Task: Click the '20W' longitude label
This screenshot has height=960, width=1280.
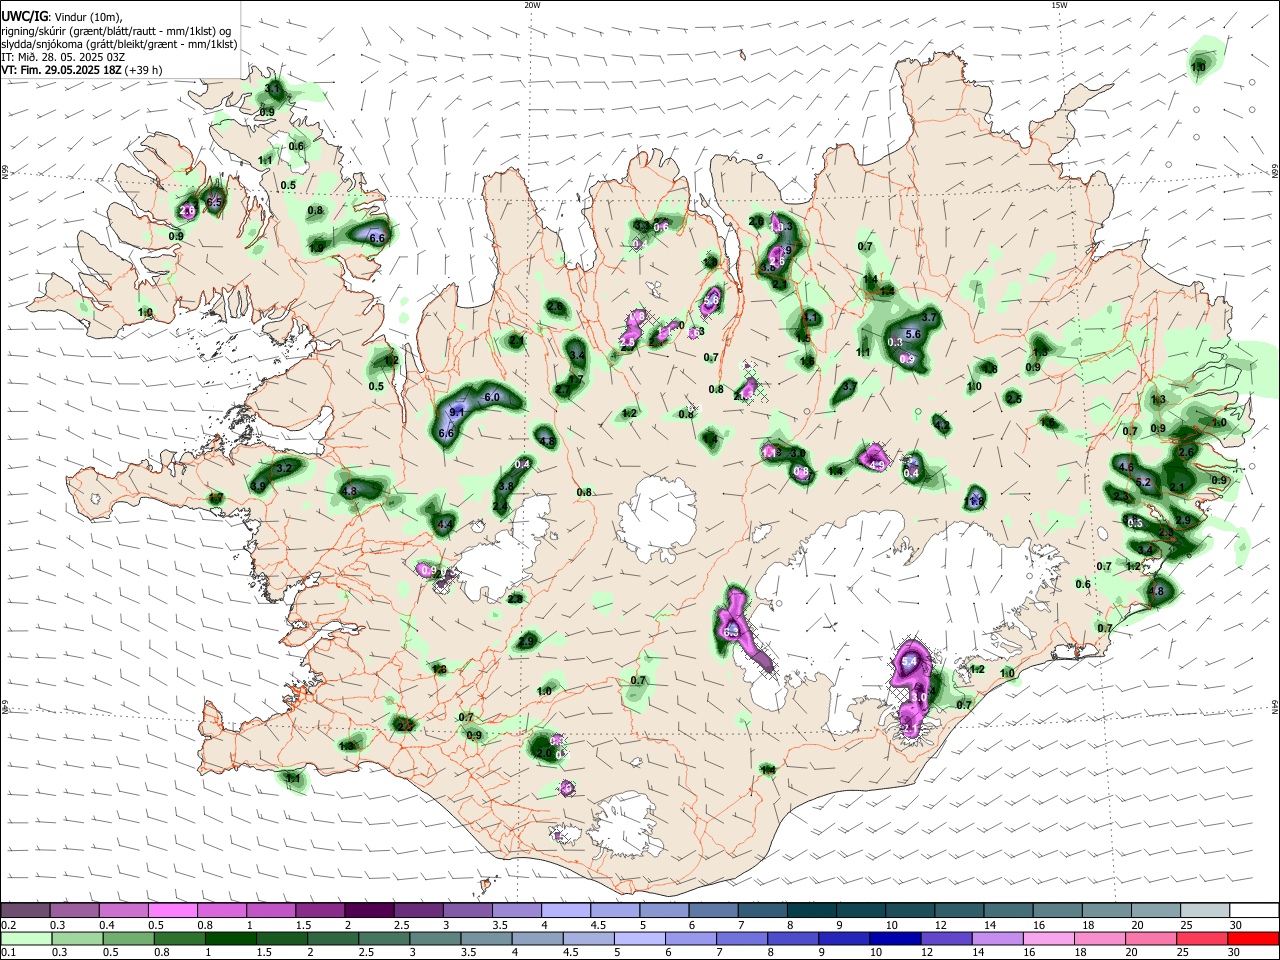Action: tap(532, 5)
